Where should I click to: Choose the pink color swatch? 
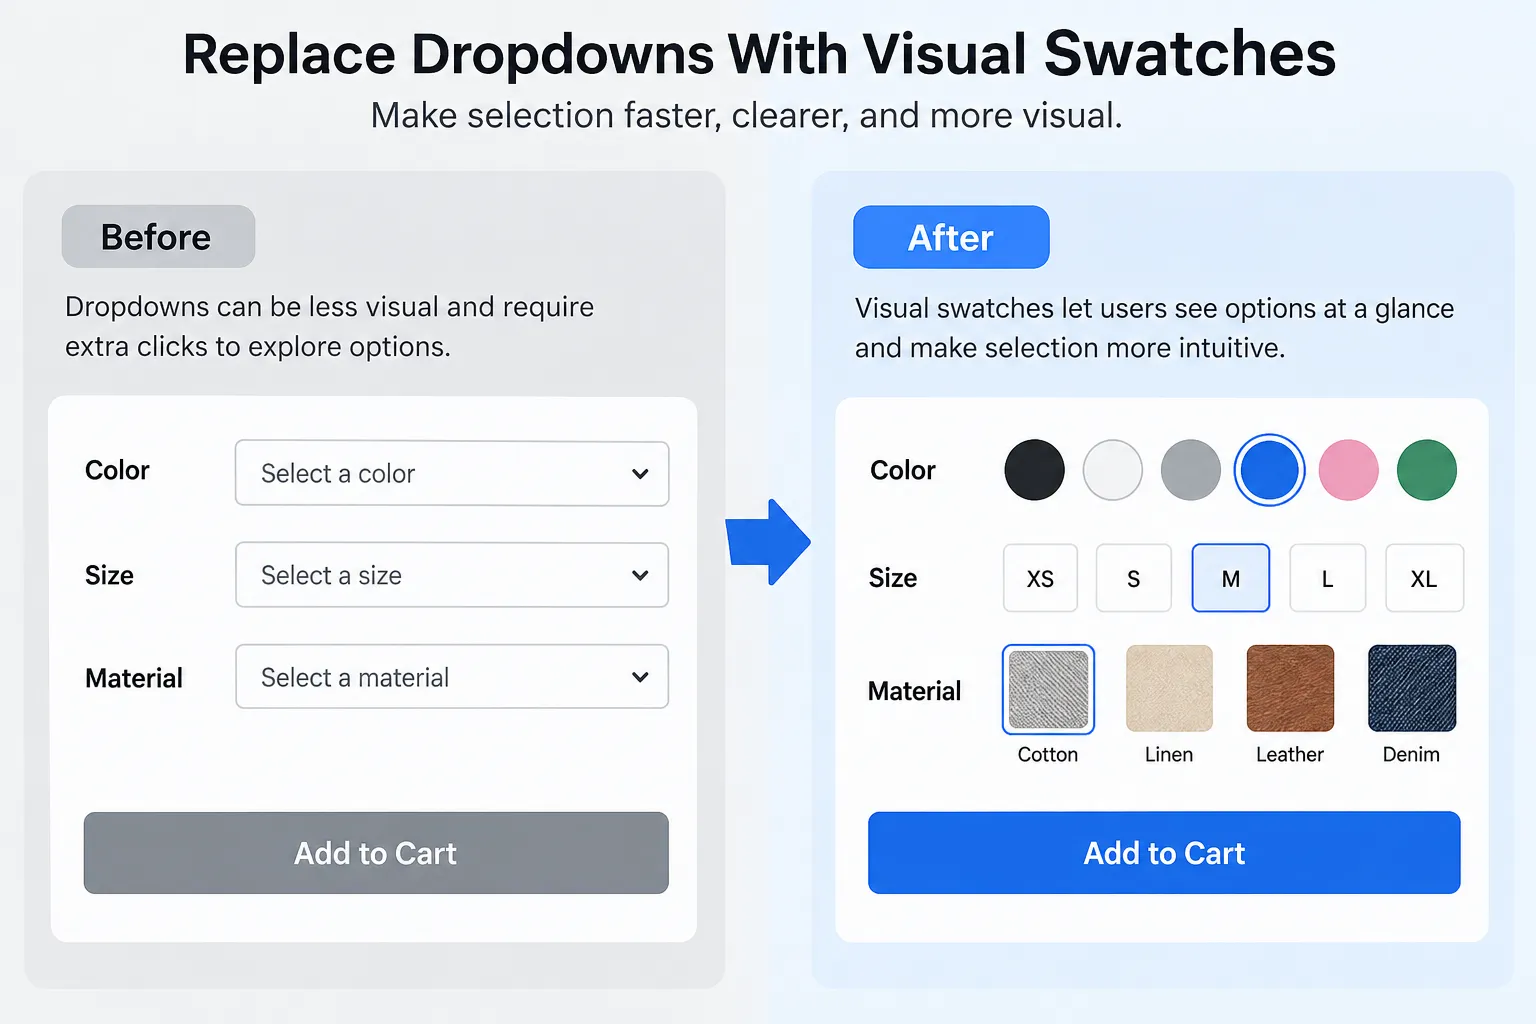(x=1349, y=470)
